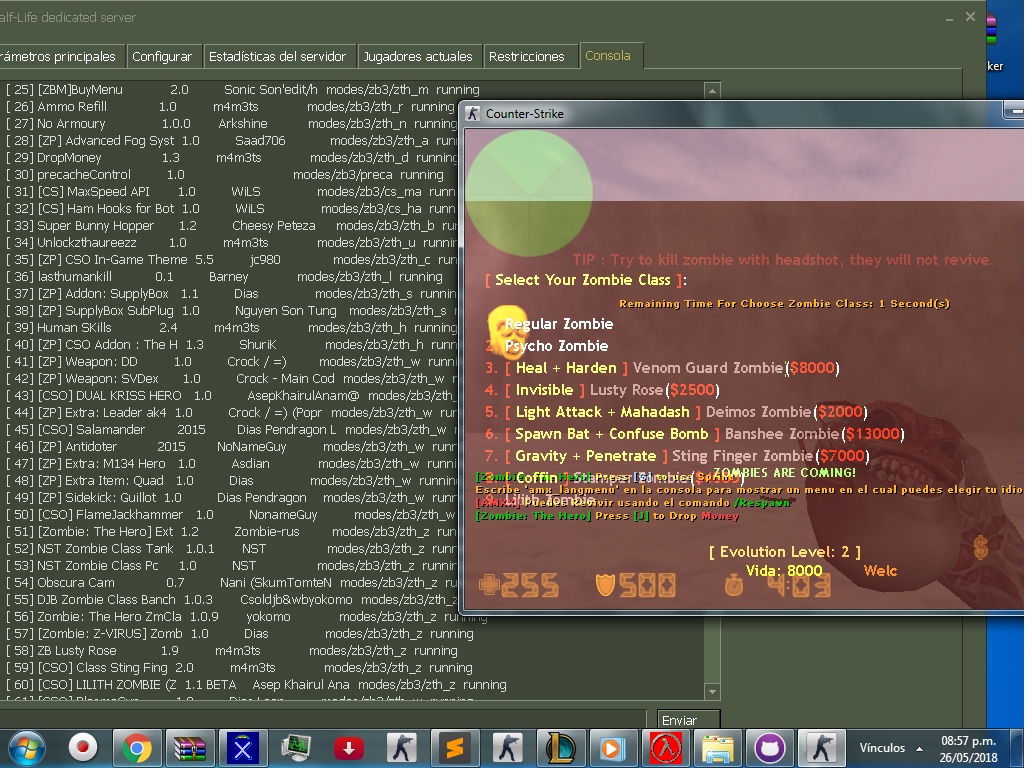Open the red download-arrow app in taskbar
Viewport: 1032px width, 768px height.
(x=349, y=748)
